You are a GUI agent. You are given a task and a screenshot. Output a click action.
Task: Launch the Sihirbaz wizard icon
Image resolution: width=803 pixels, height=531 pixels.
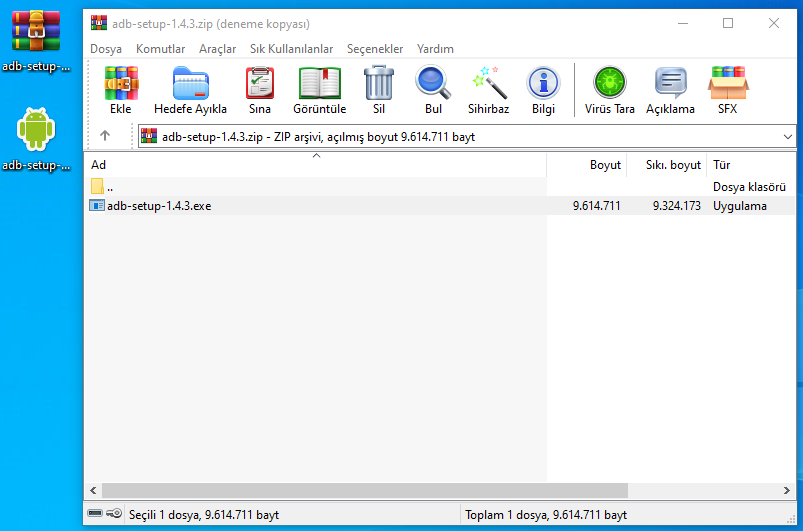coord(489,83)
